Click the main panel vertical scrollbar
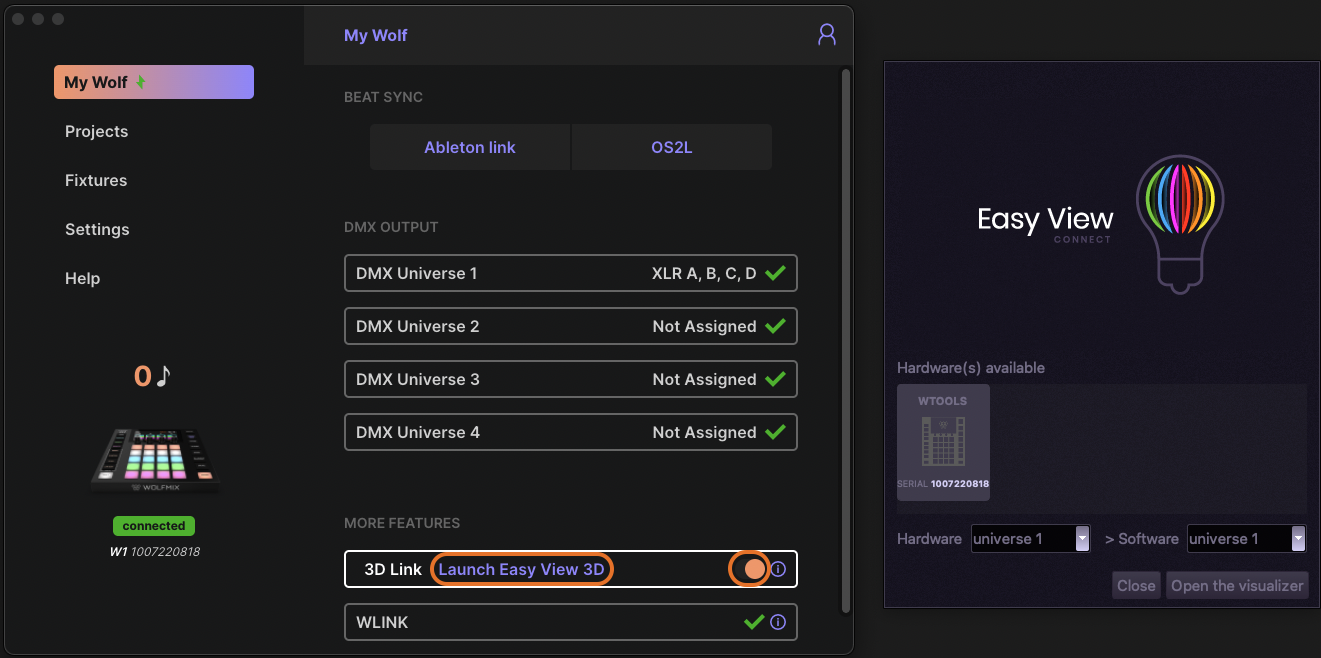Image resolution: width=1321 pixels, height=658 pixels. [x=846, y=340]
